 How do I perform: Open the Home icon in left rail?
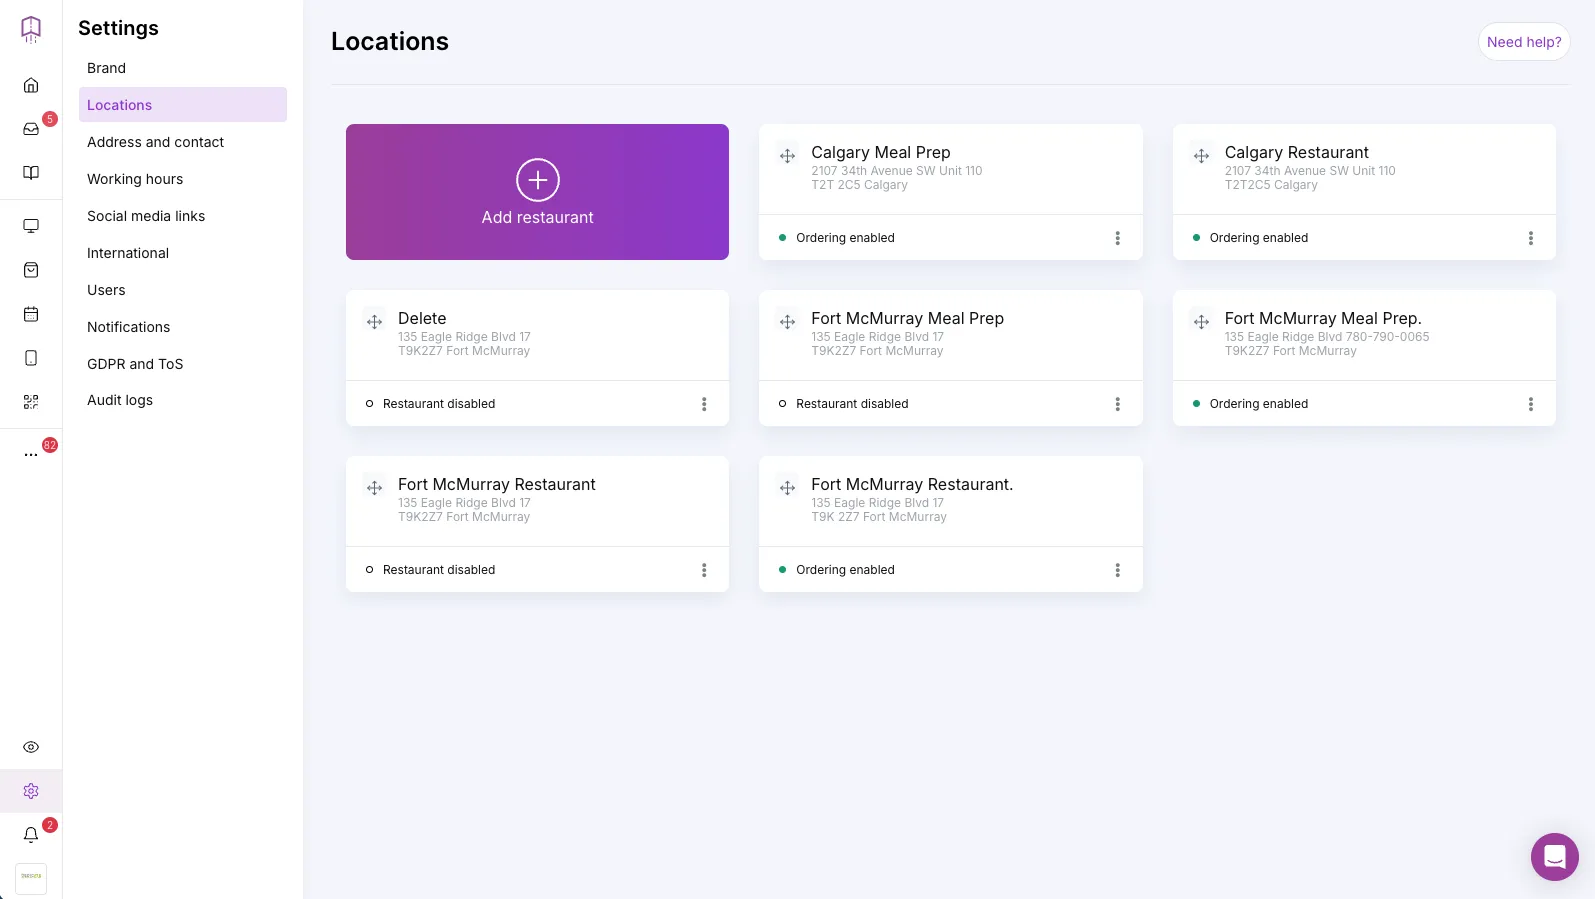(31, 85)
